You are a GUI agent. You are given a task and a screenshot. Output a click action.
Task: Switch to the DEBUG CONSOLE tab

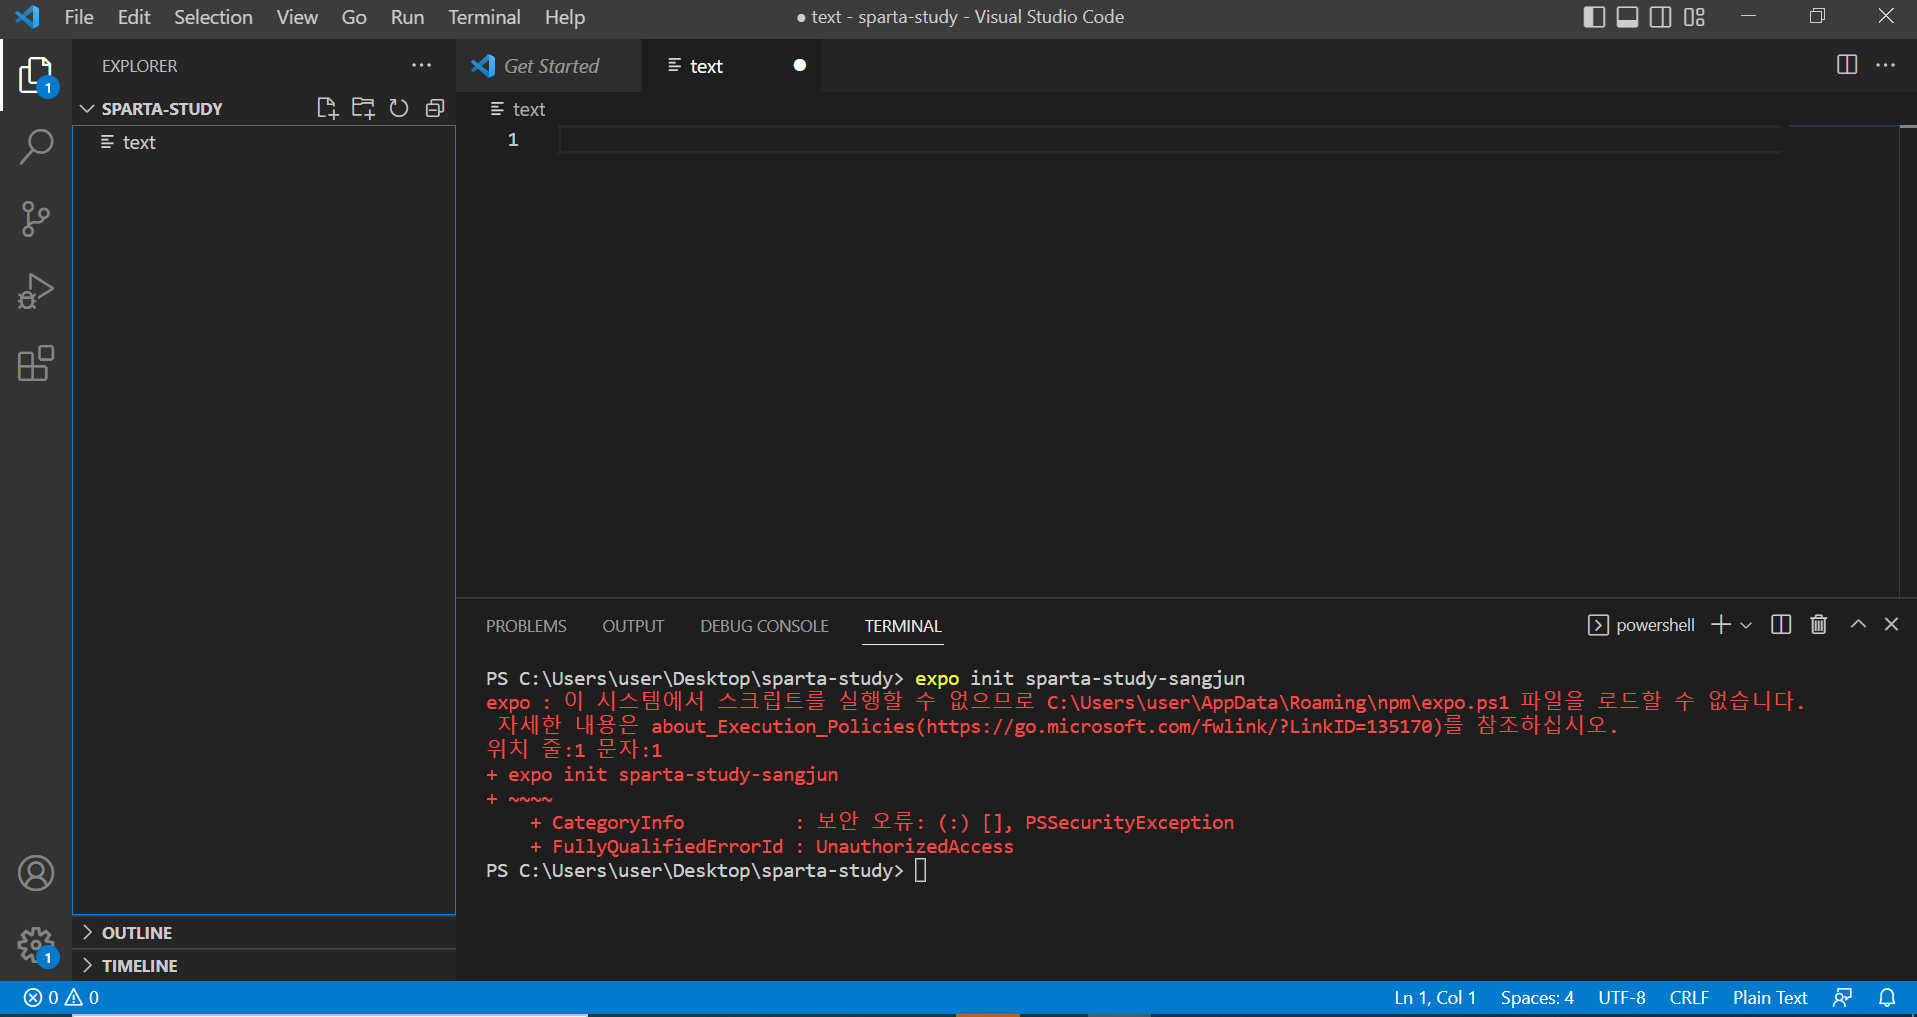[x=764, y=626]
